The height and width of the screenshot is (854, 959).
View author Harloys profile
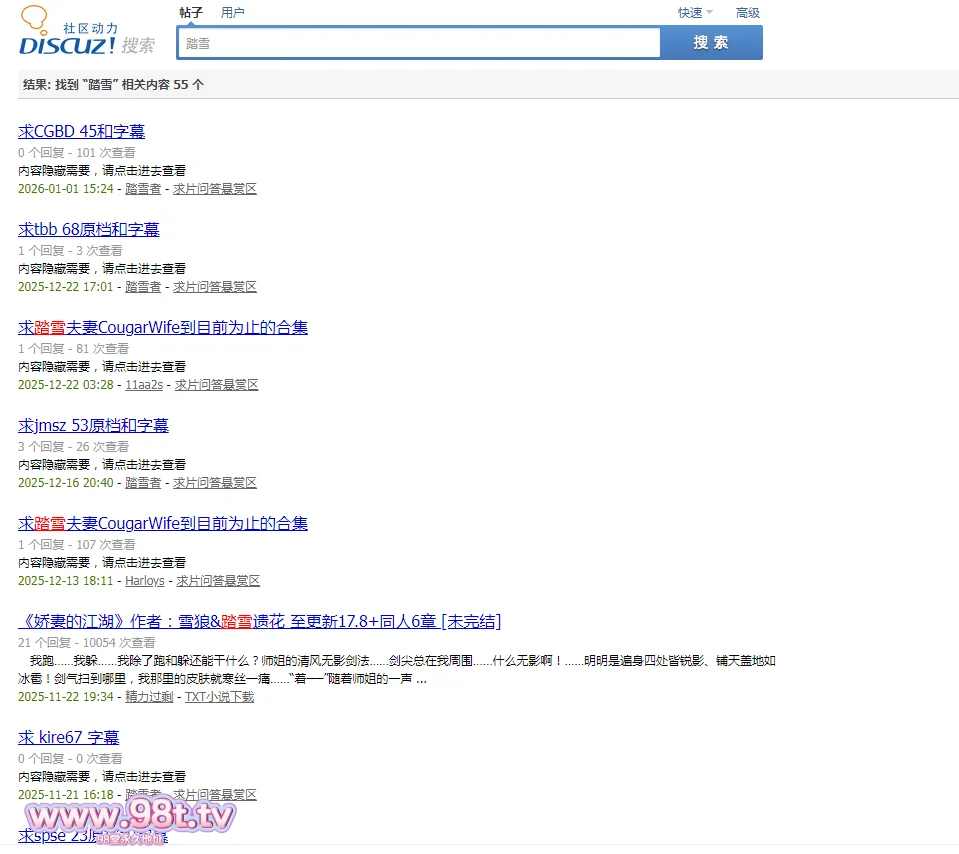[x=144, y=581]
